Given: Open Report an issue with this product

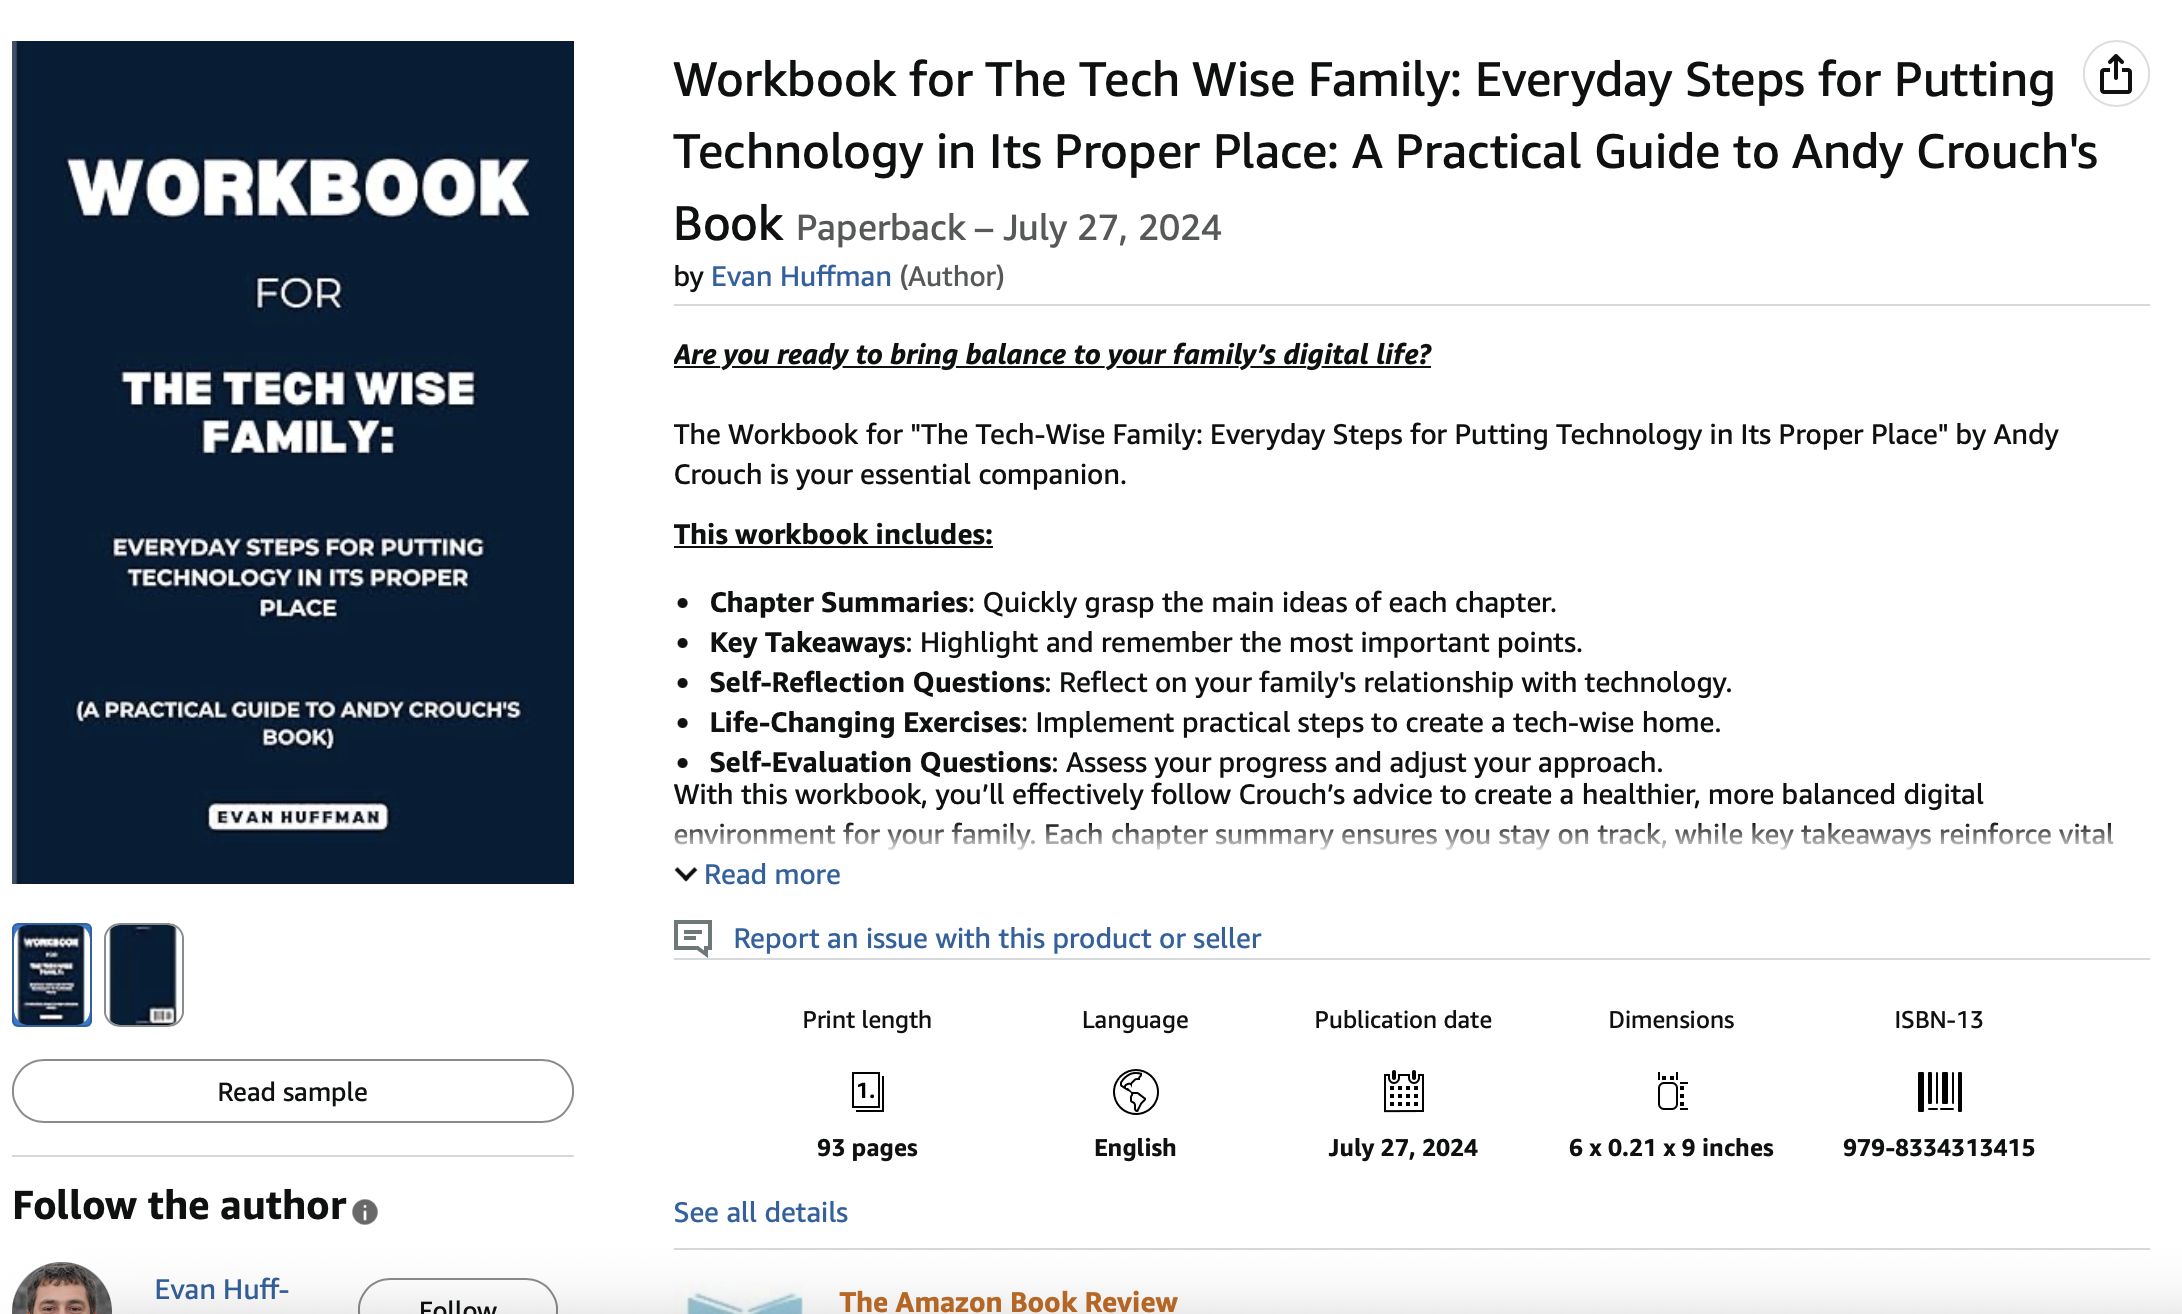Looking at the screenshot, I should (x=996, y=939).
